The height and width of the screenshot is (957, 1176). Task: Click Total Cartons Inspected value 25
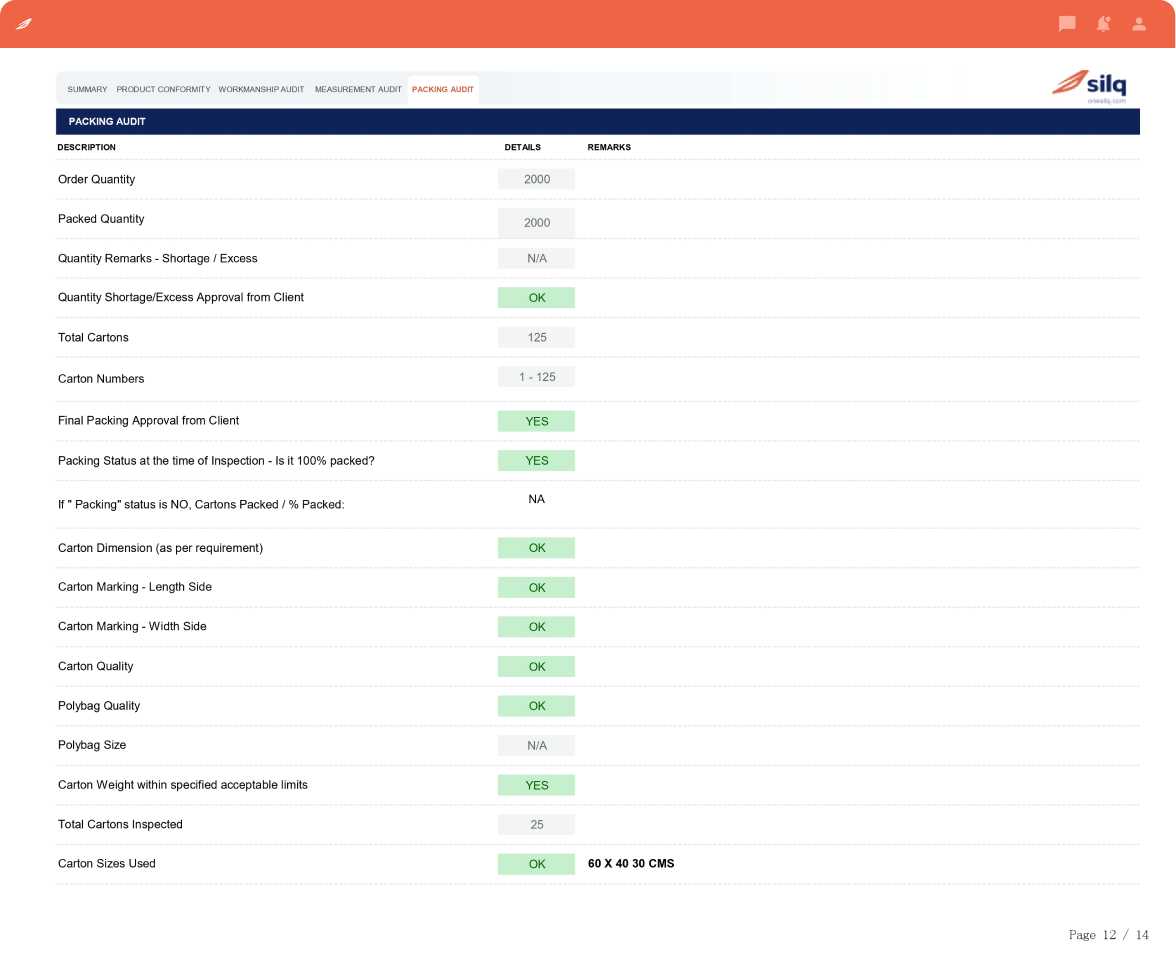click(x=536, y=824)
